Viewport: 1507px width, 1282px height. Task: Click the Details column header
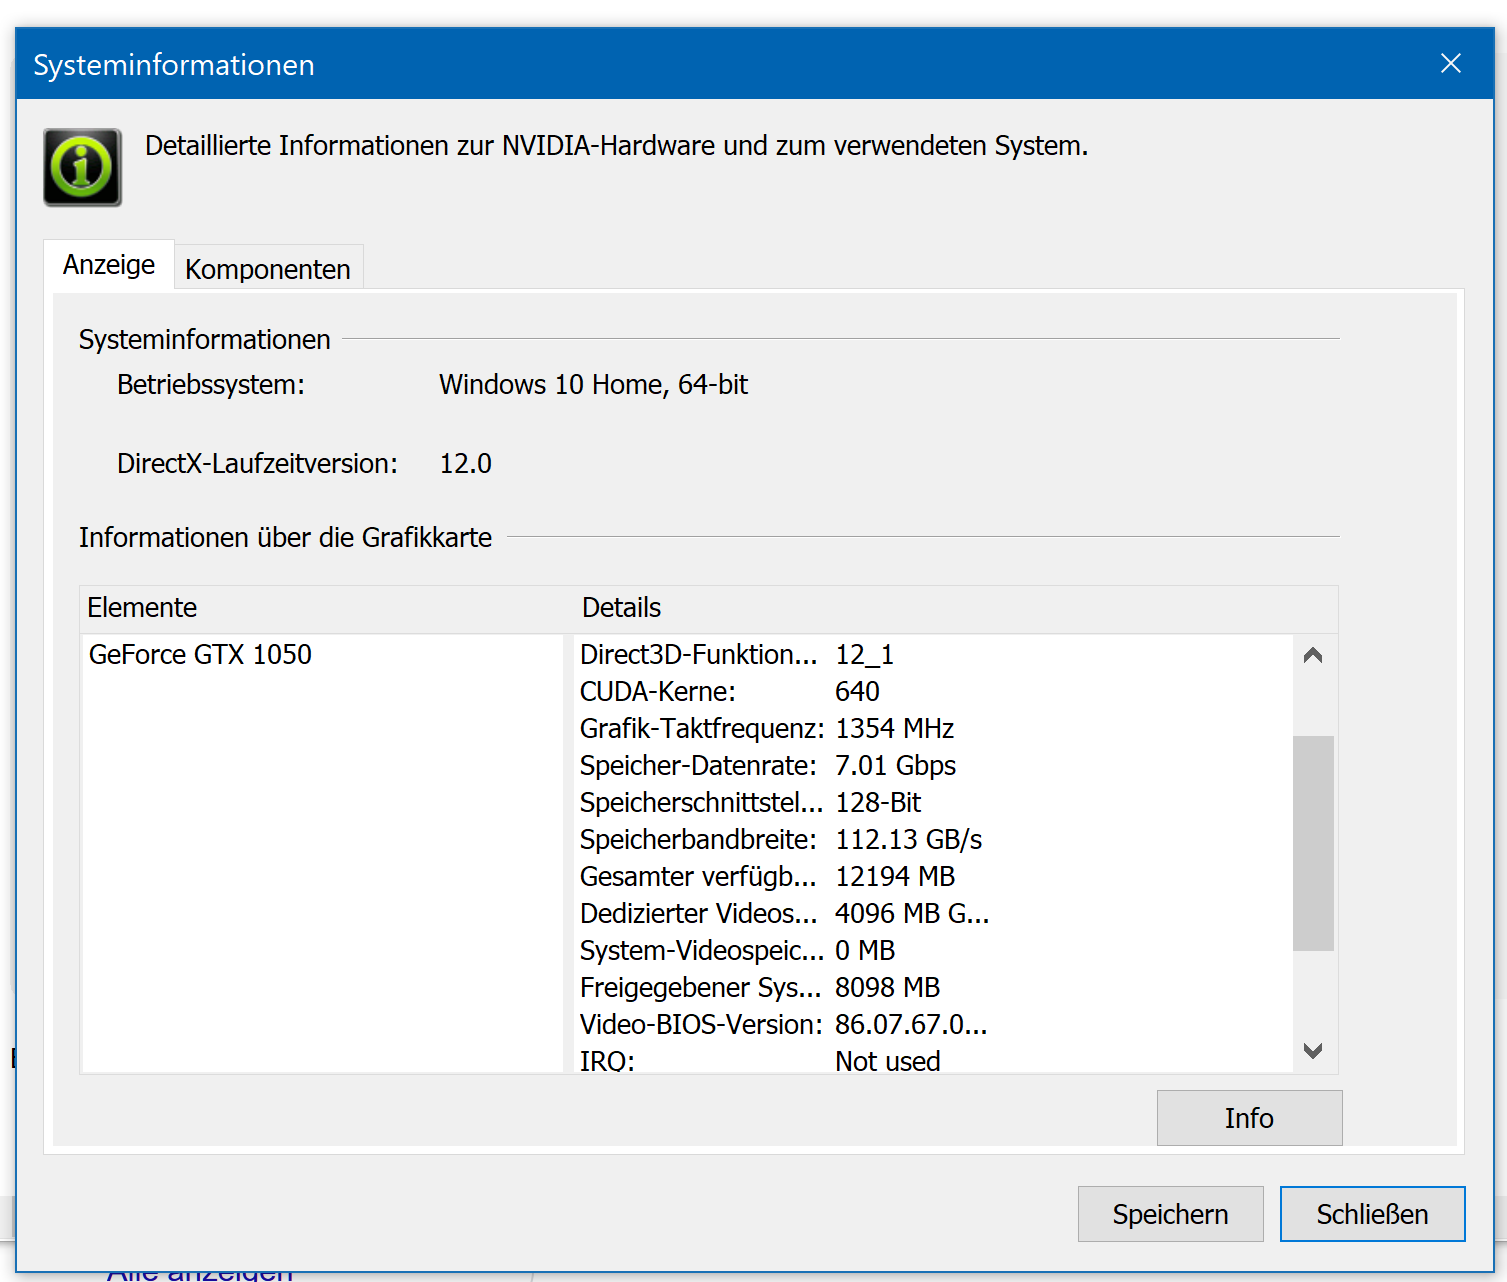956,608
